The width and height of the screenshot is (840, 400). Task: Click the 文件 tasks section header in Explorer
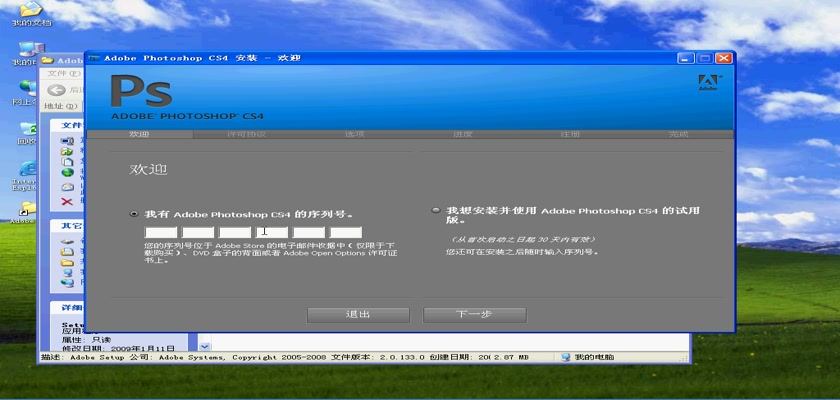[x=68, y=125]
